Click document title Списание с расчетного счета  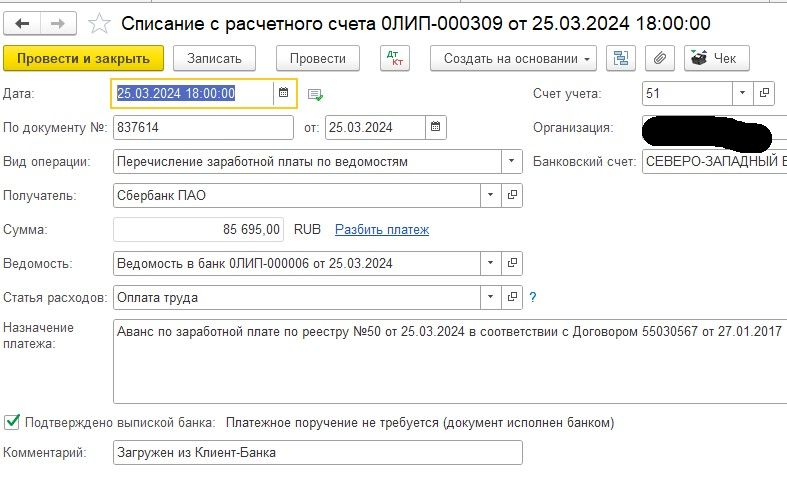pos(416,24)
